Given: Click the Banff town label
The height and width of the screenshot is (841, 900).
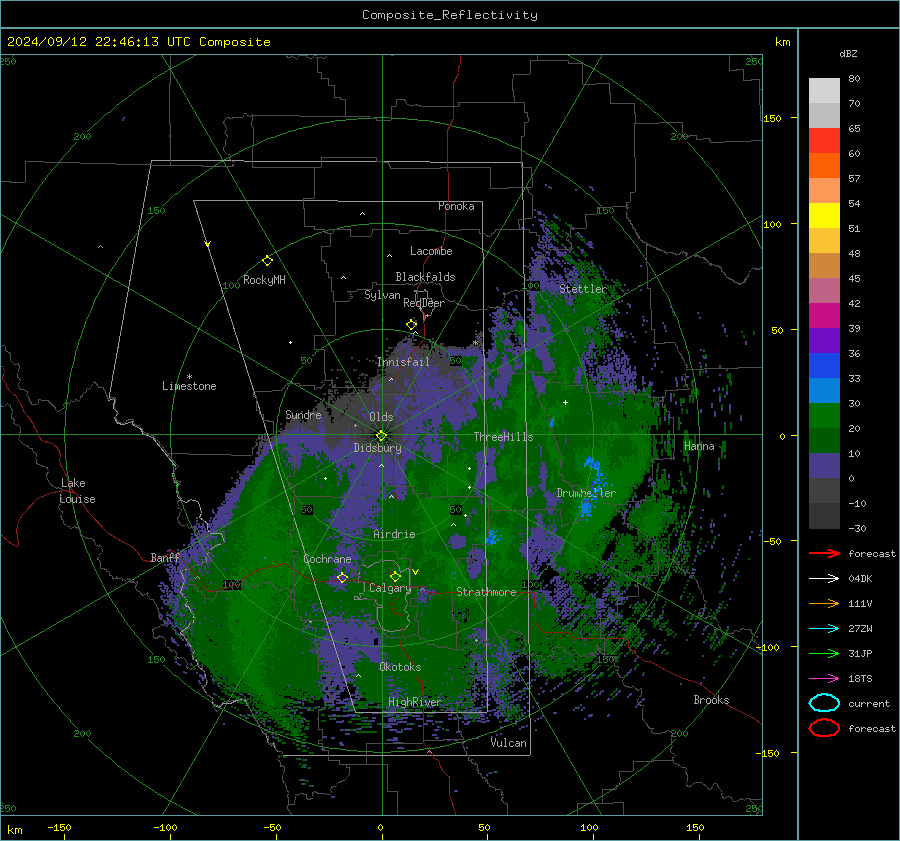Looking at the screenshot, I should coord(165,558).
